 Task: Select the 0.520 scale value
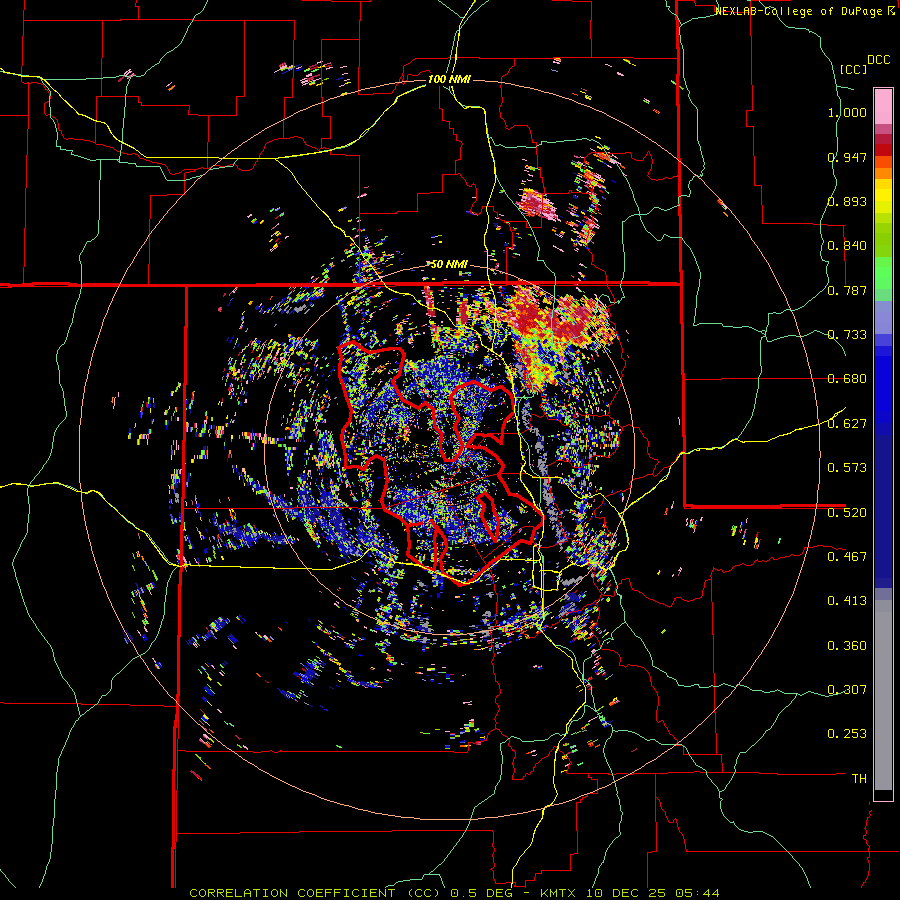pos(847,512)
